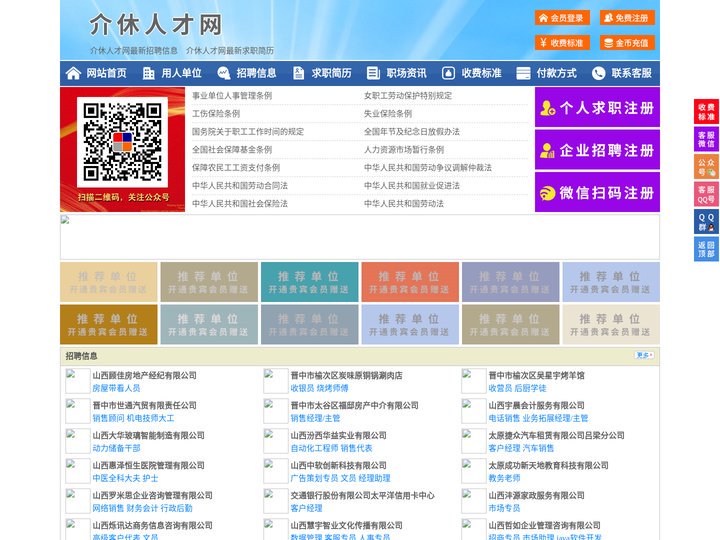720x540 pixels.
Task: Click the orange 收费标准 header button
Action: [562, 43]
